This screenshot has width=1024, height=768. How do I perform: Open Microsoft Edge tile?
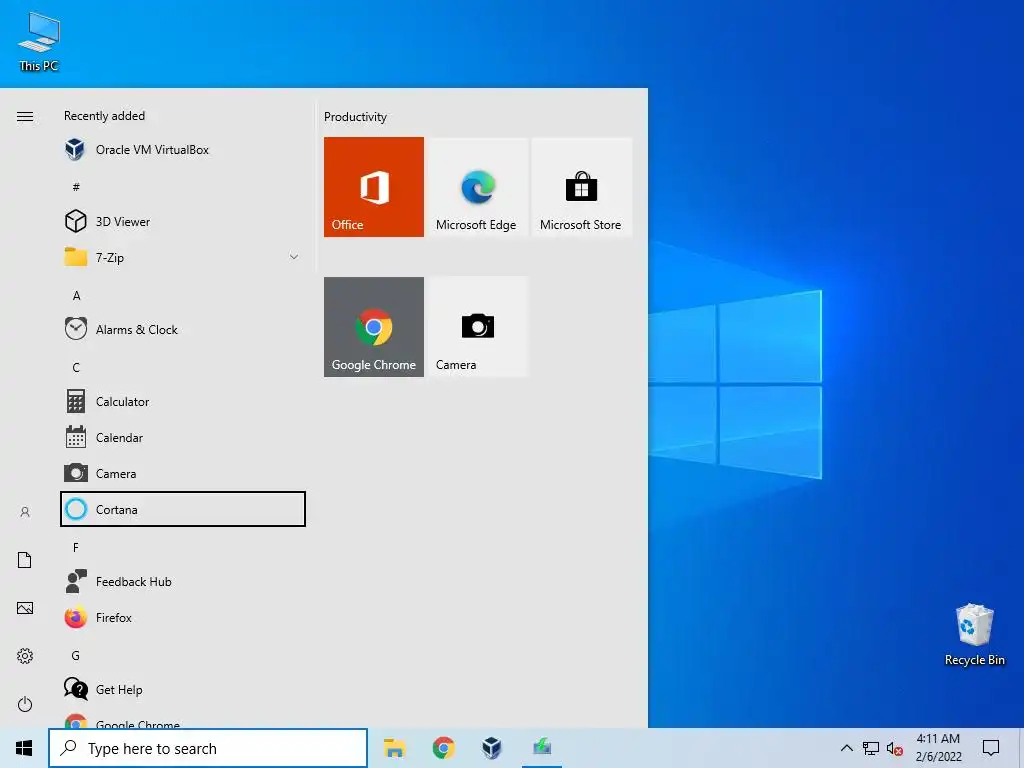coord(478,187)
